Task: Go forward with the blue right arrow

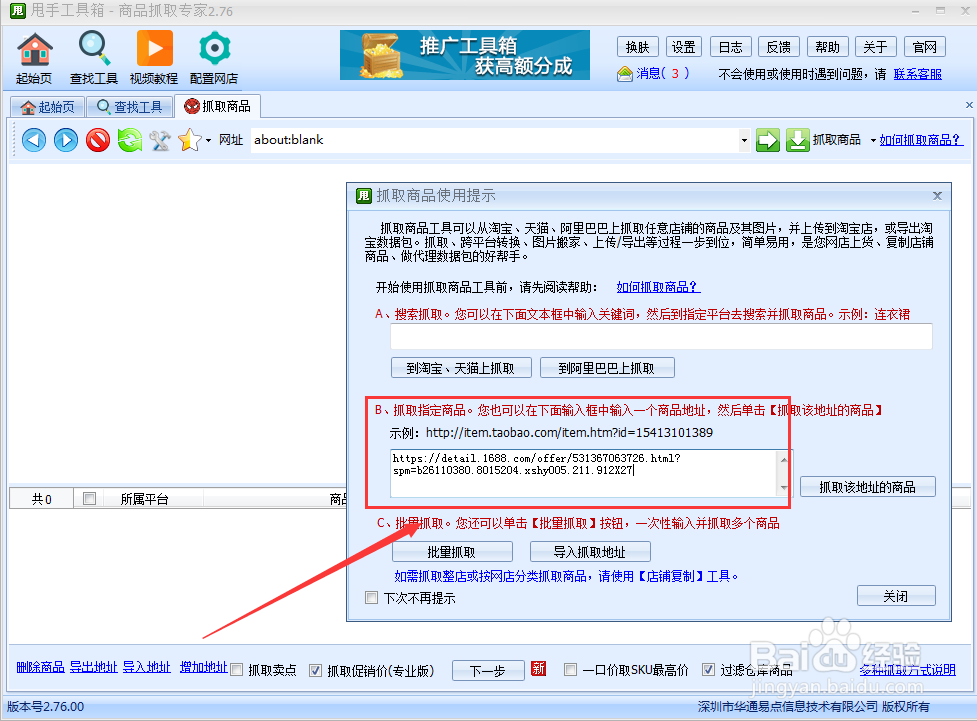Action: (65, 140)
